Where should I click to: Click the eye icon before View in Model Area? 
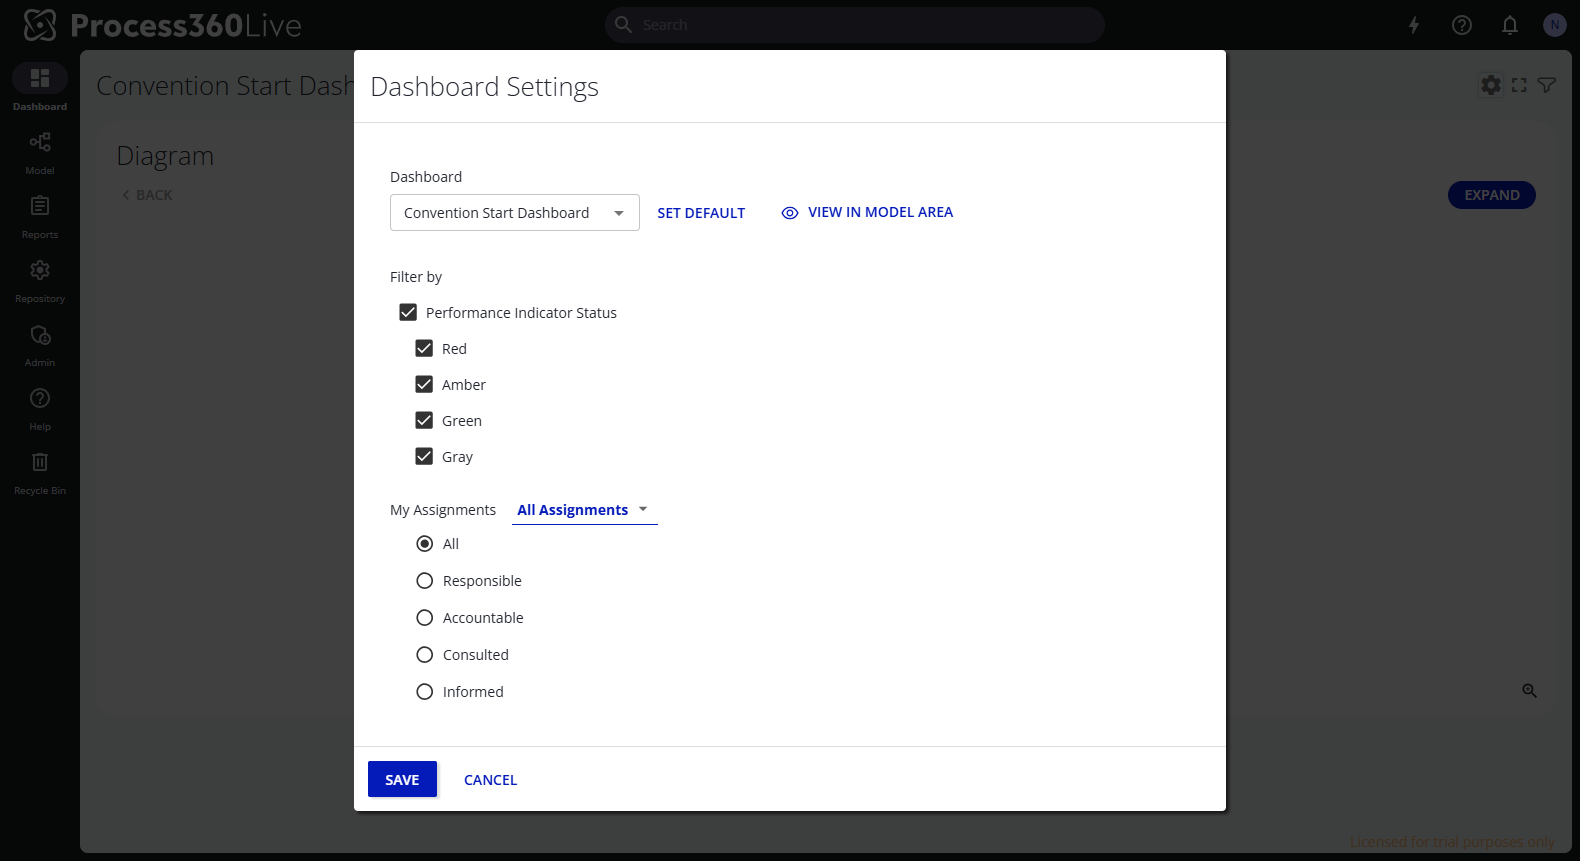[790, 213]
